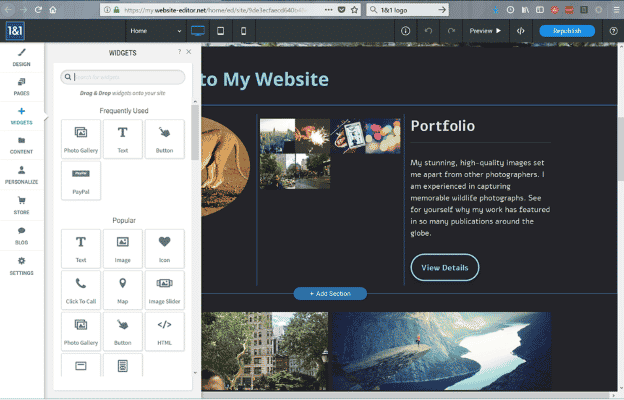The width and height of the screenshot is (624, 400).
Task: Switch to desktop view
Action: [x=198, y=31]
